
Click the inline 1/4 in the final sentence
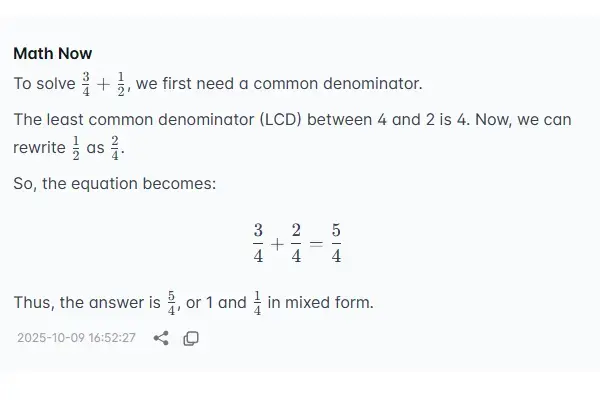(x=256, y=302)
